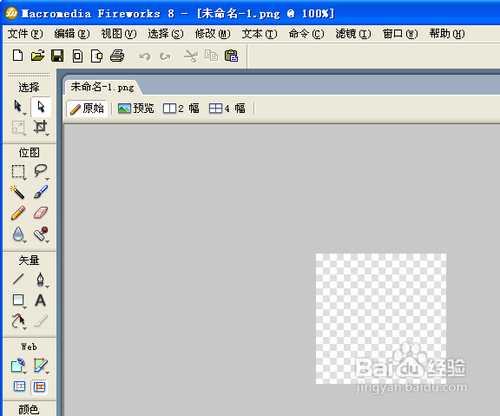The image size is (500, 416).
Task: Select the Freeform reshape tool
Action: (18, 321)
